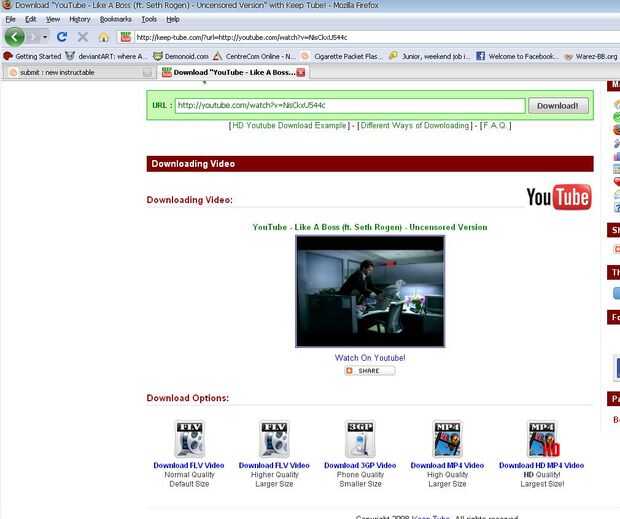Click Download MP4 Video link
The image size is (620, 519).
point(447,466)
